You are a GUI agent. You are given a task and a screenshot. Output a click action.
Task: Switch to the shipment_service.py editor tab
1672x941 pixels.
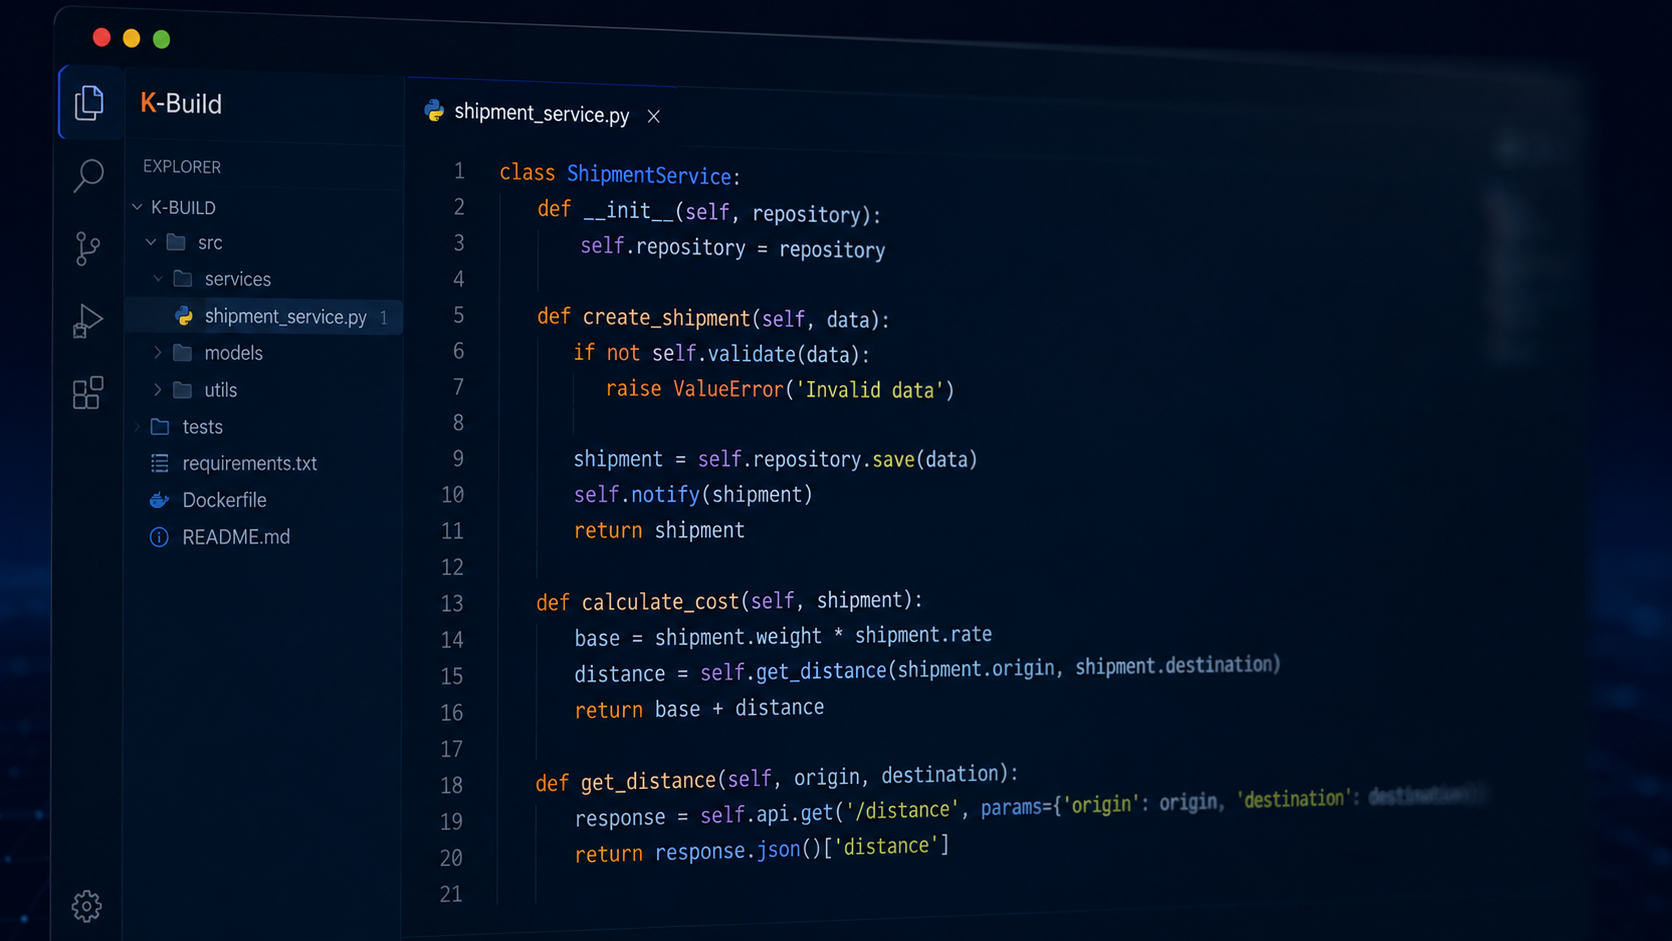coord(541,113)
